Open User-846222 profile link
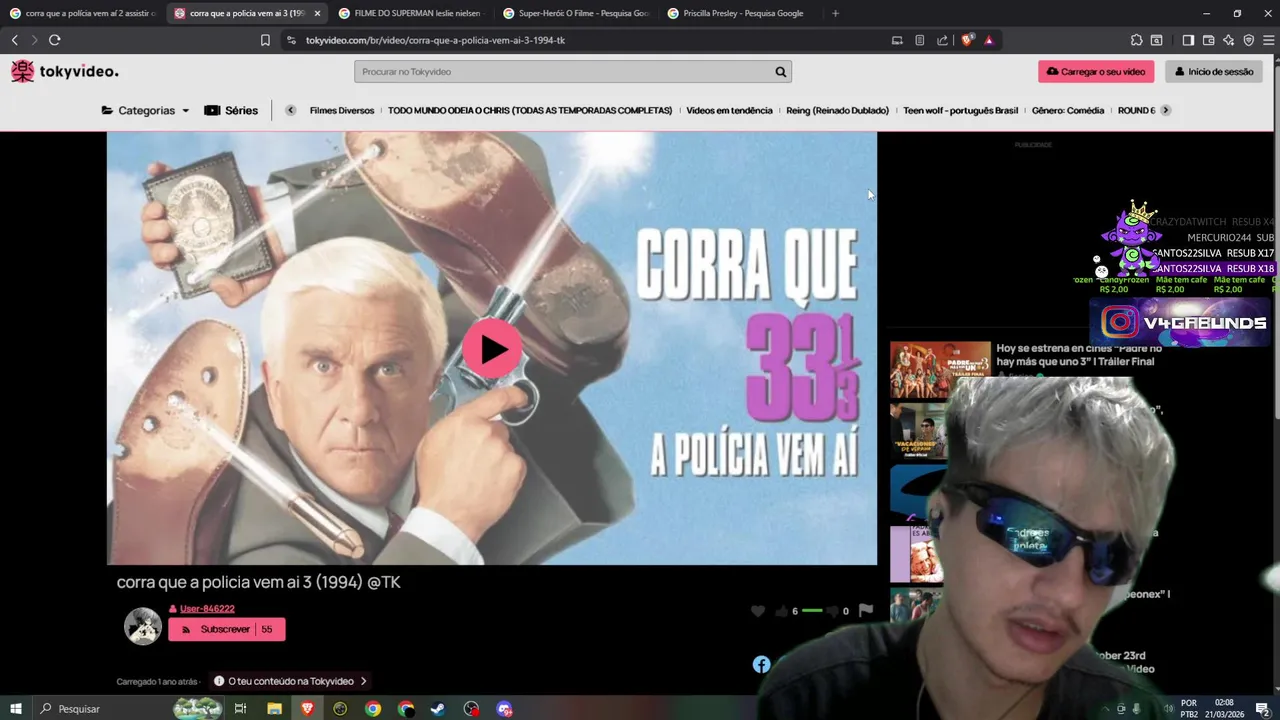The width and height of the screenshot is (1280, 720). click(207, 608)
